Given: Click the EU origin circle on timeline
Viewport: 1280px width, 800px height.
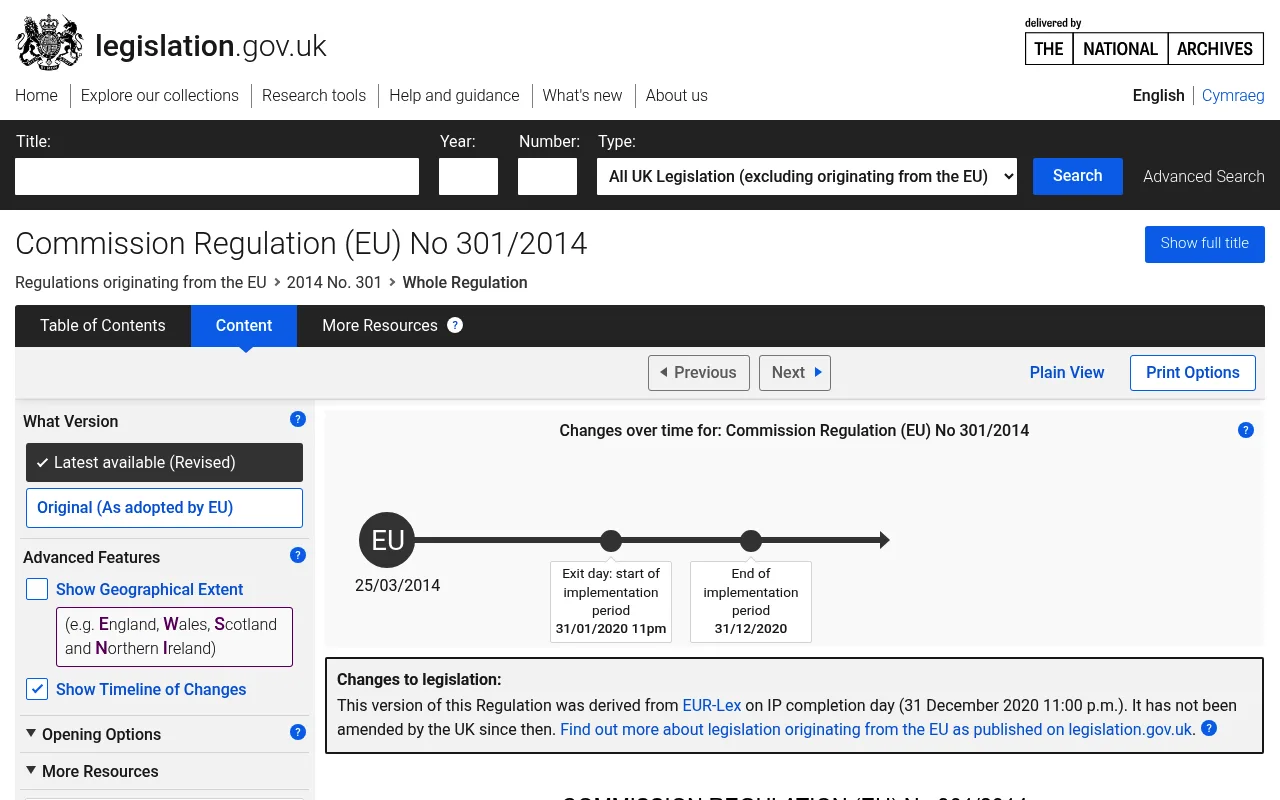Looking at the screenshot, I should 387,540.
